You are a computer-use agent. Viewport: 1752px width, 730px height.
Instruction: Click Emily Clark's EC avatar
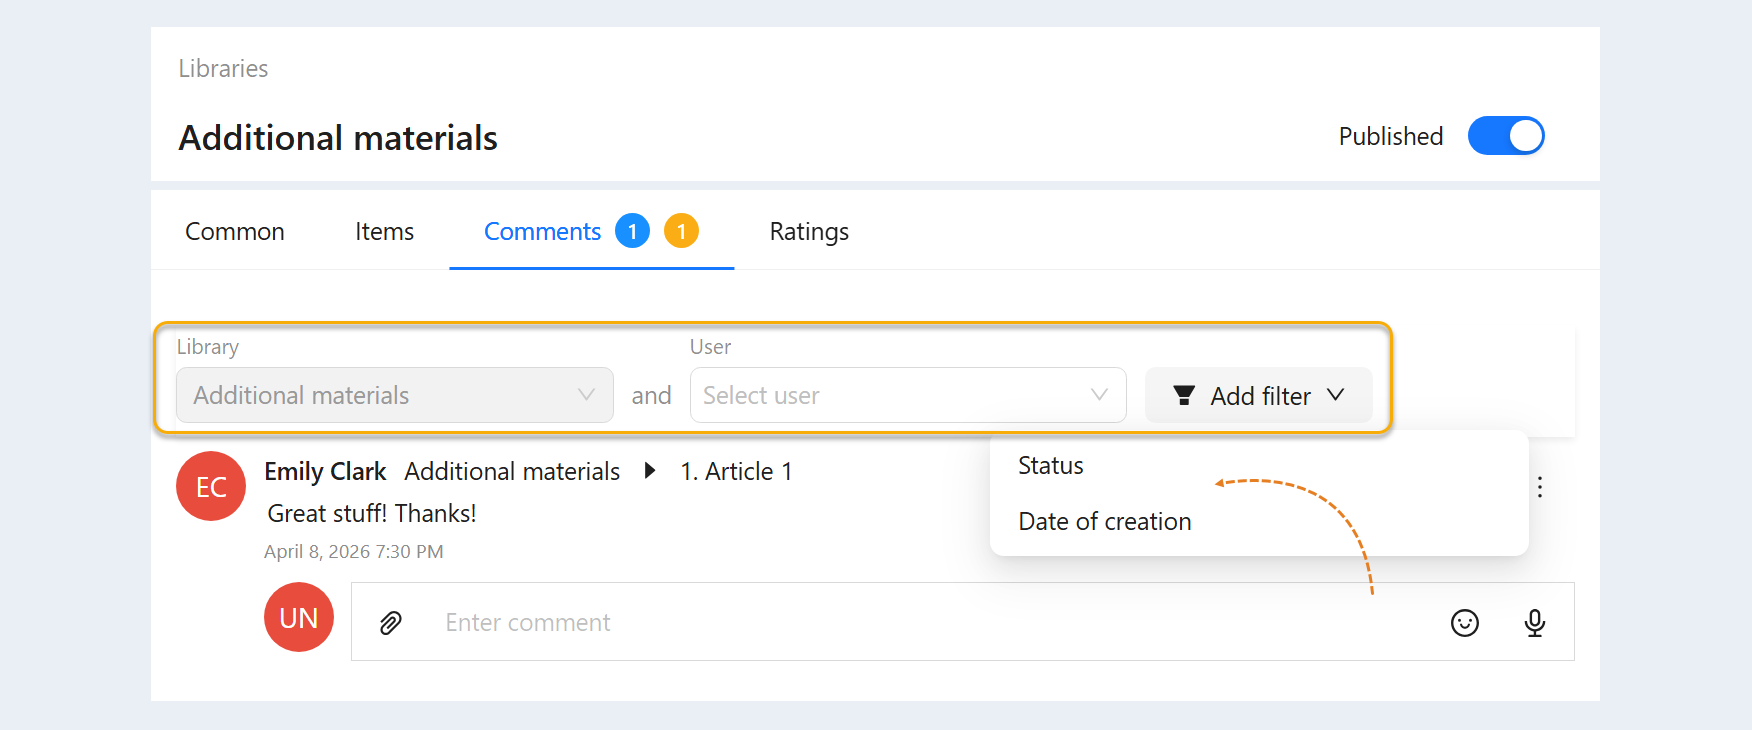pyautogui.click(x=211, y=486)
